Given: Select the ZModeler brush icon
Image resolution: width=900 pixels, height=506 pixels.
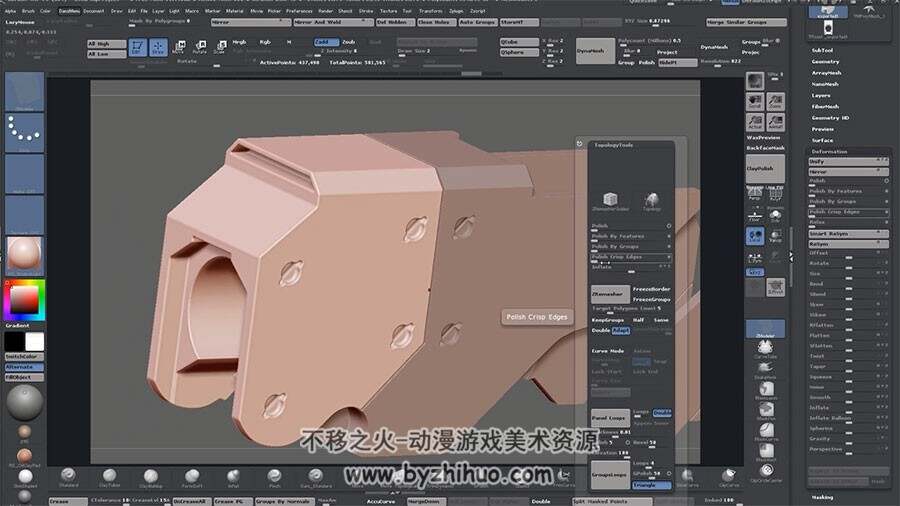Looking at the screenshot, I should 765,329.
